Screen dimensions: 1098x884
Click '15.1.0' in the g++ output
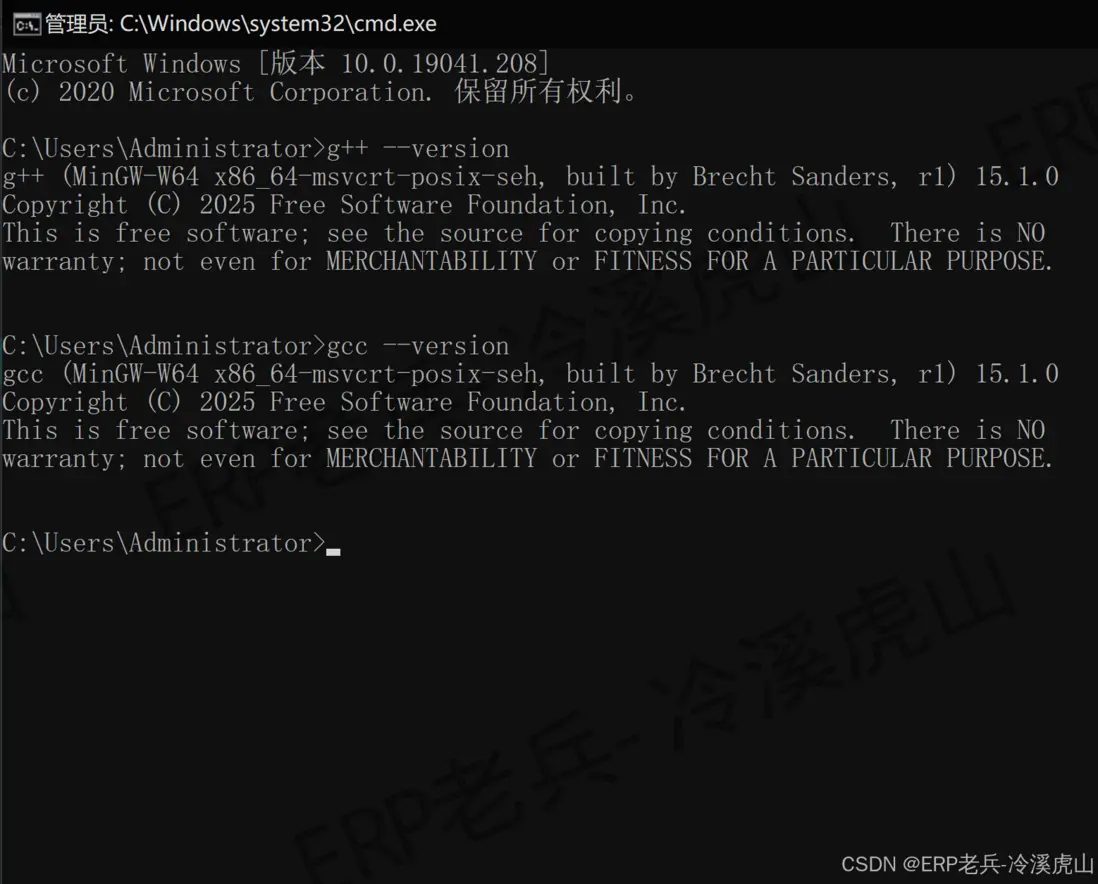click(1017, 177)
